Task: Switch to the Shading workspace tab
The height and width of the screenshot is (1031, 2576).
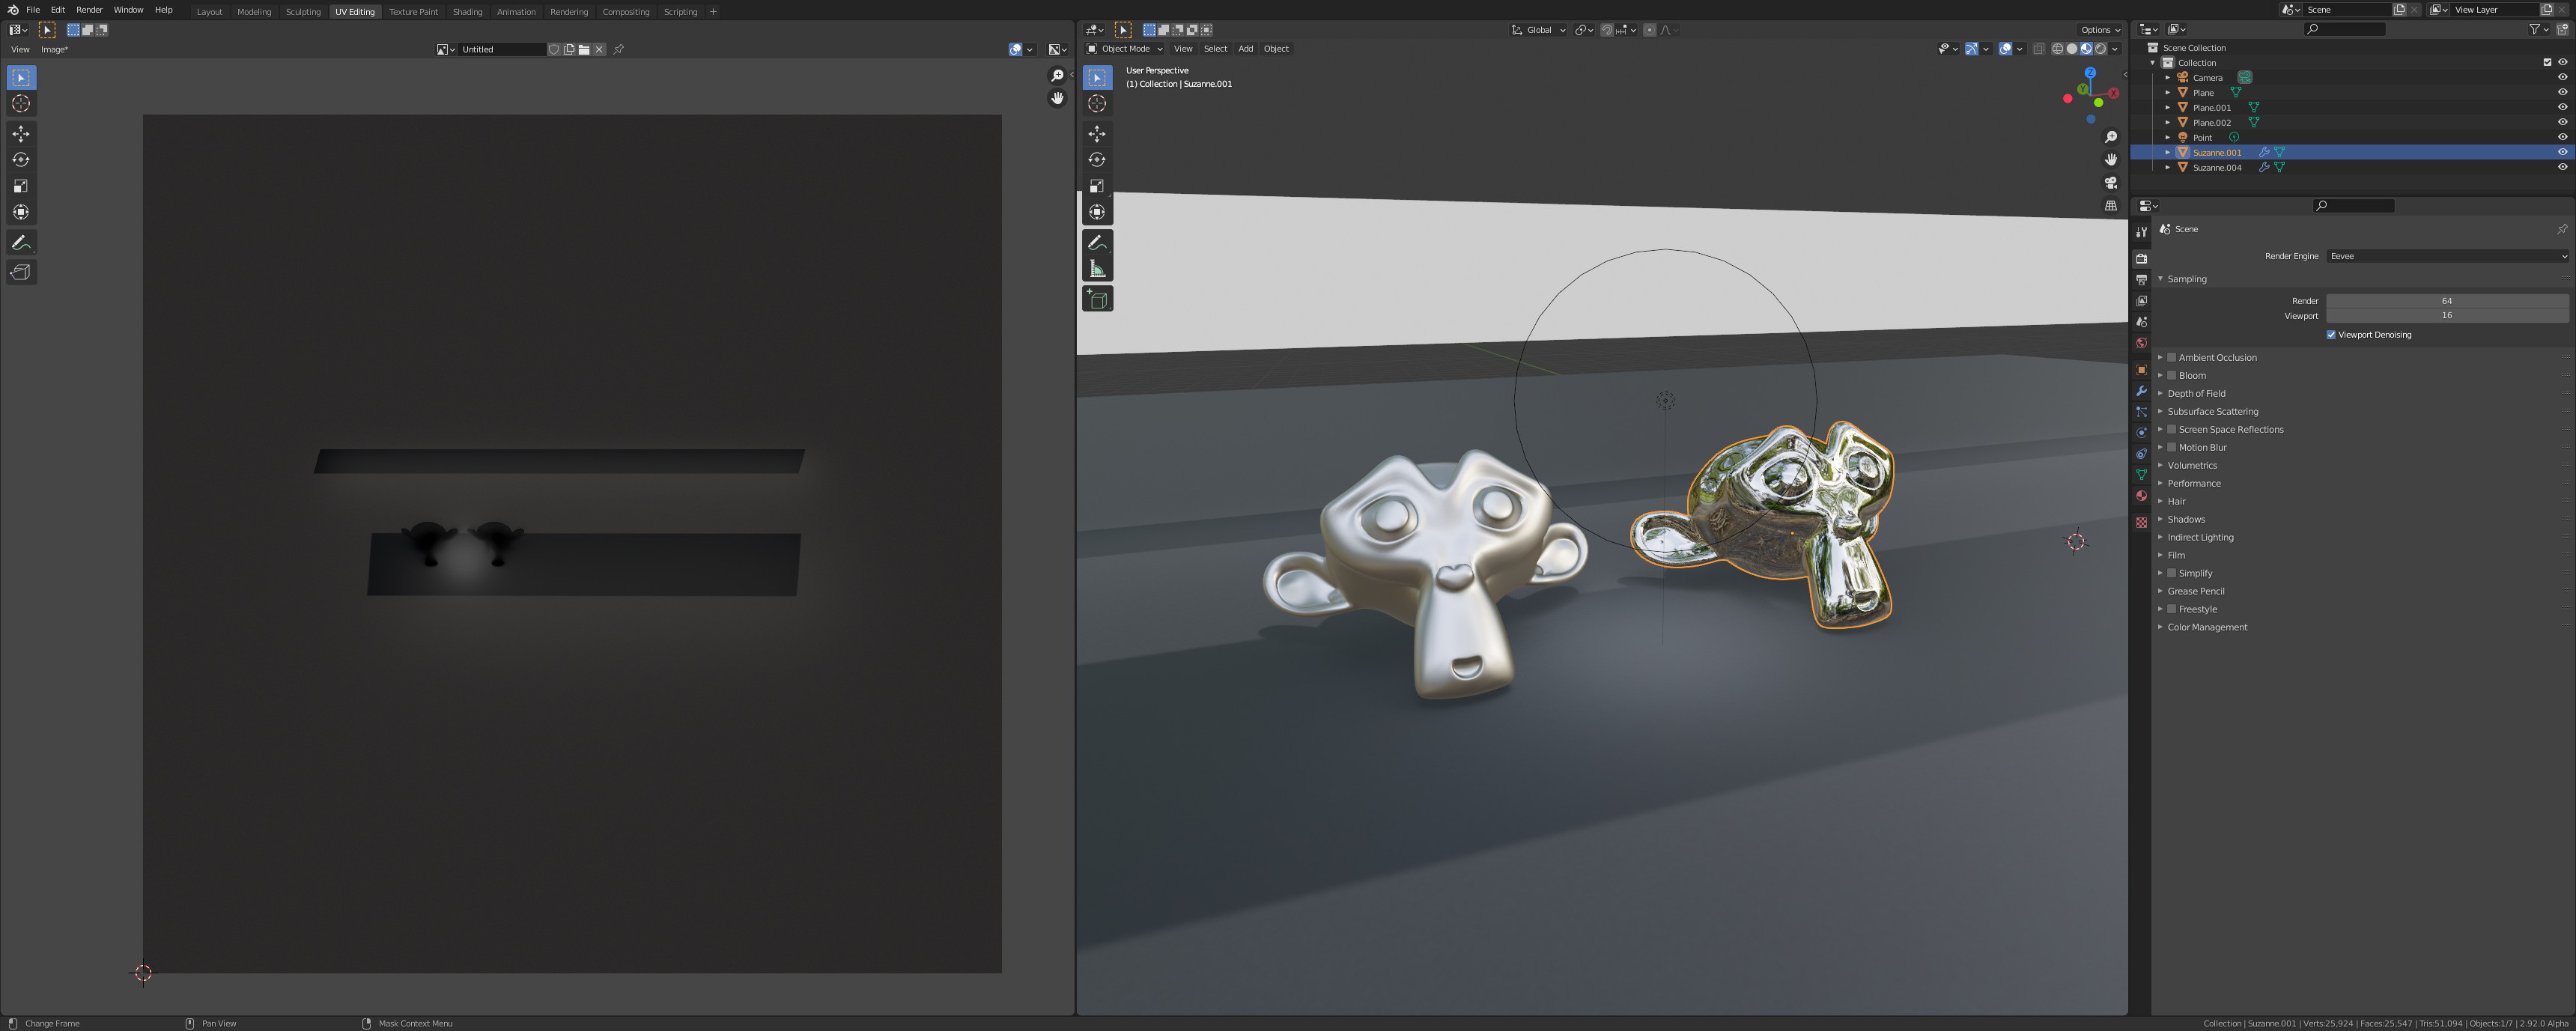Action: coord(467,12)
